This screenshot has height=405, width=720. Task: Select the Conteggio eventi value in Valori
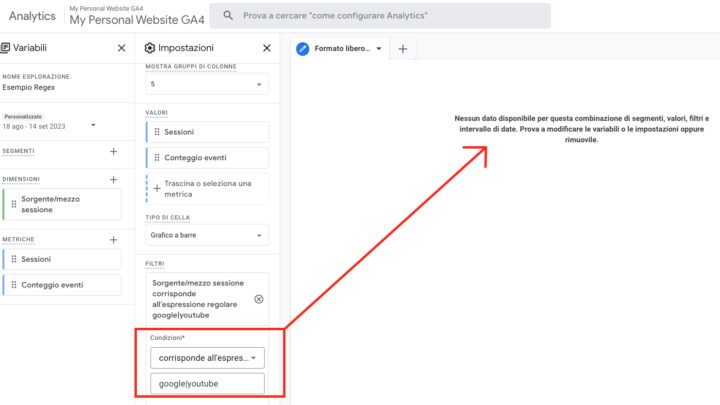click(207, 158)
